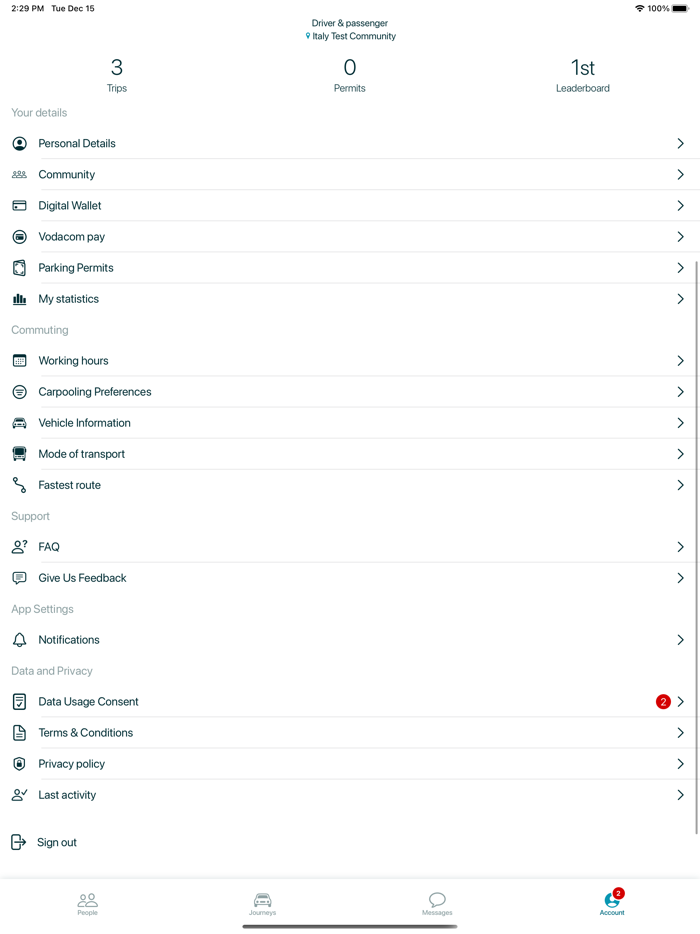Open Terms & Conditions link

click(x=86, y=733)
